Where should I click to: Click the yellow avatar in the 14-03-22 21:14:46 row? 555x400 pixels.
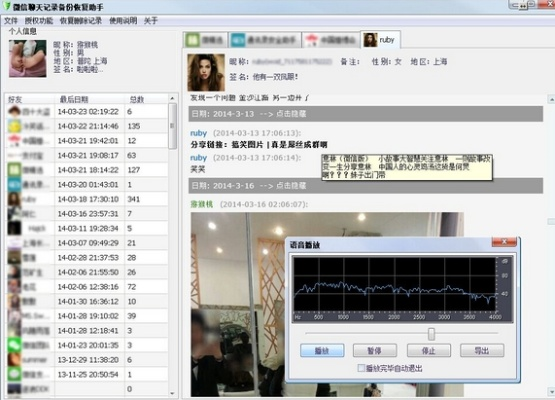(14, 126)
